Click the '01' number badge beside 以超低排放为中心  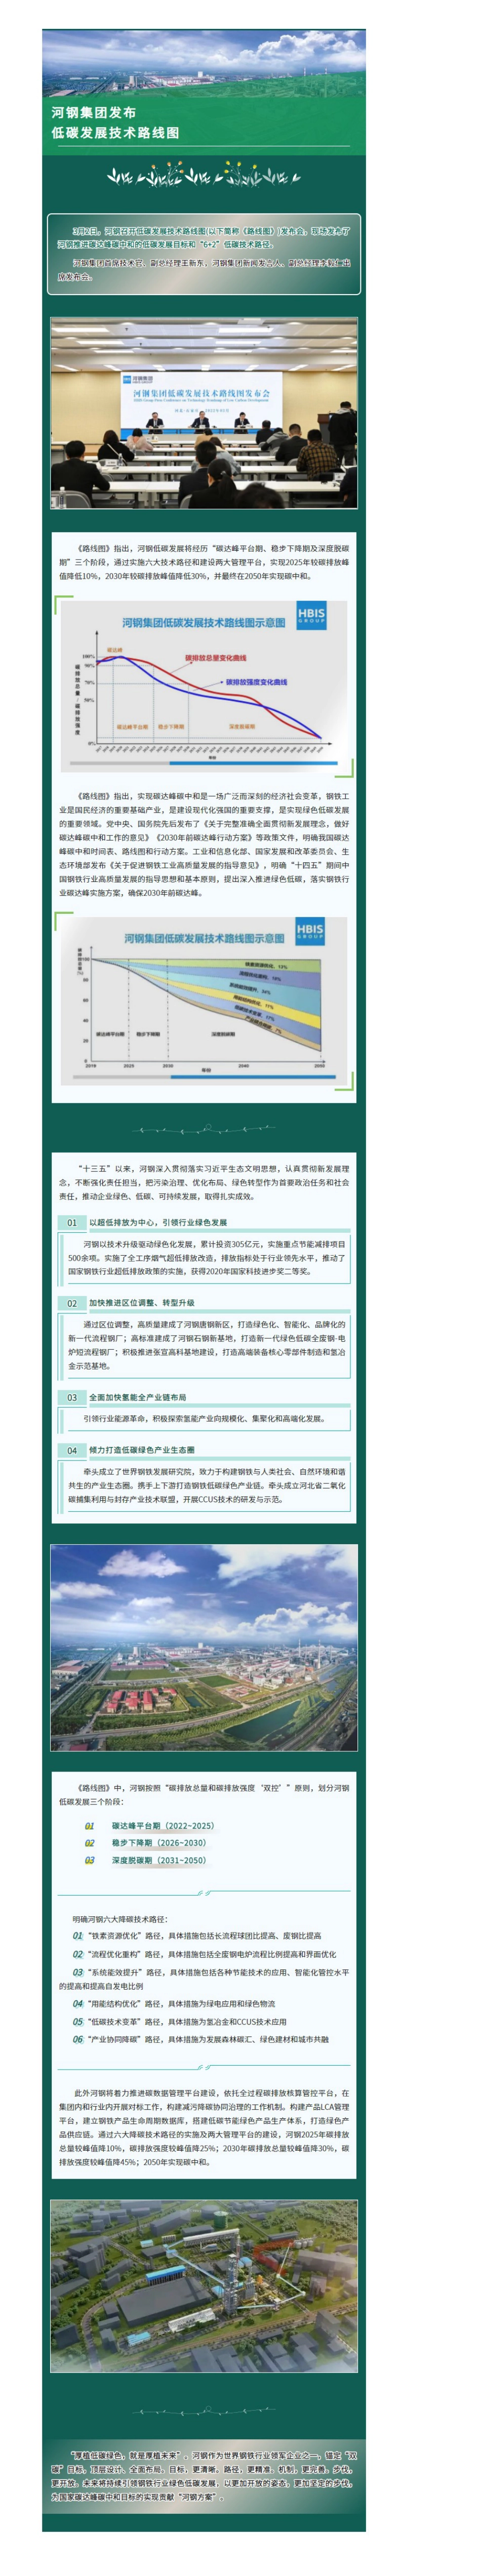click(71, 1222)
